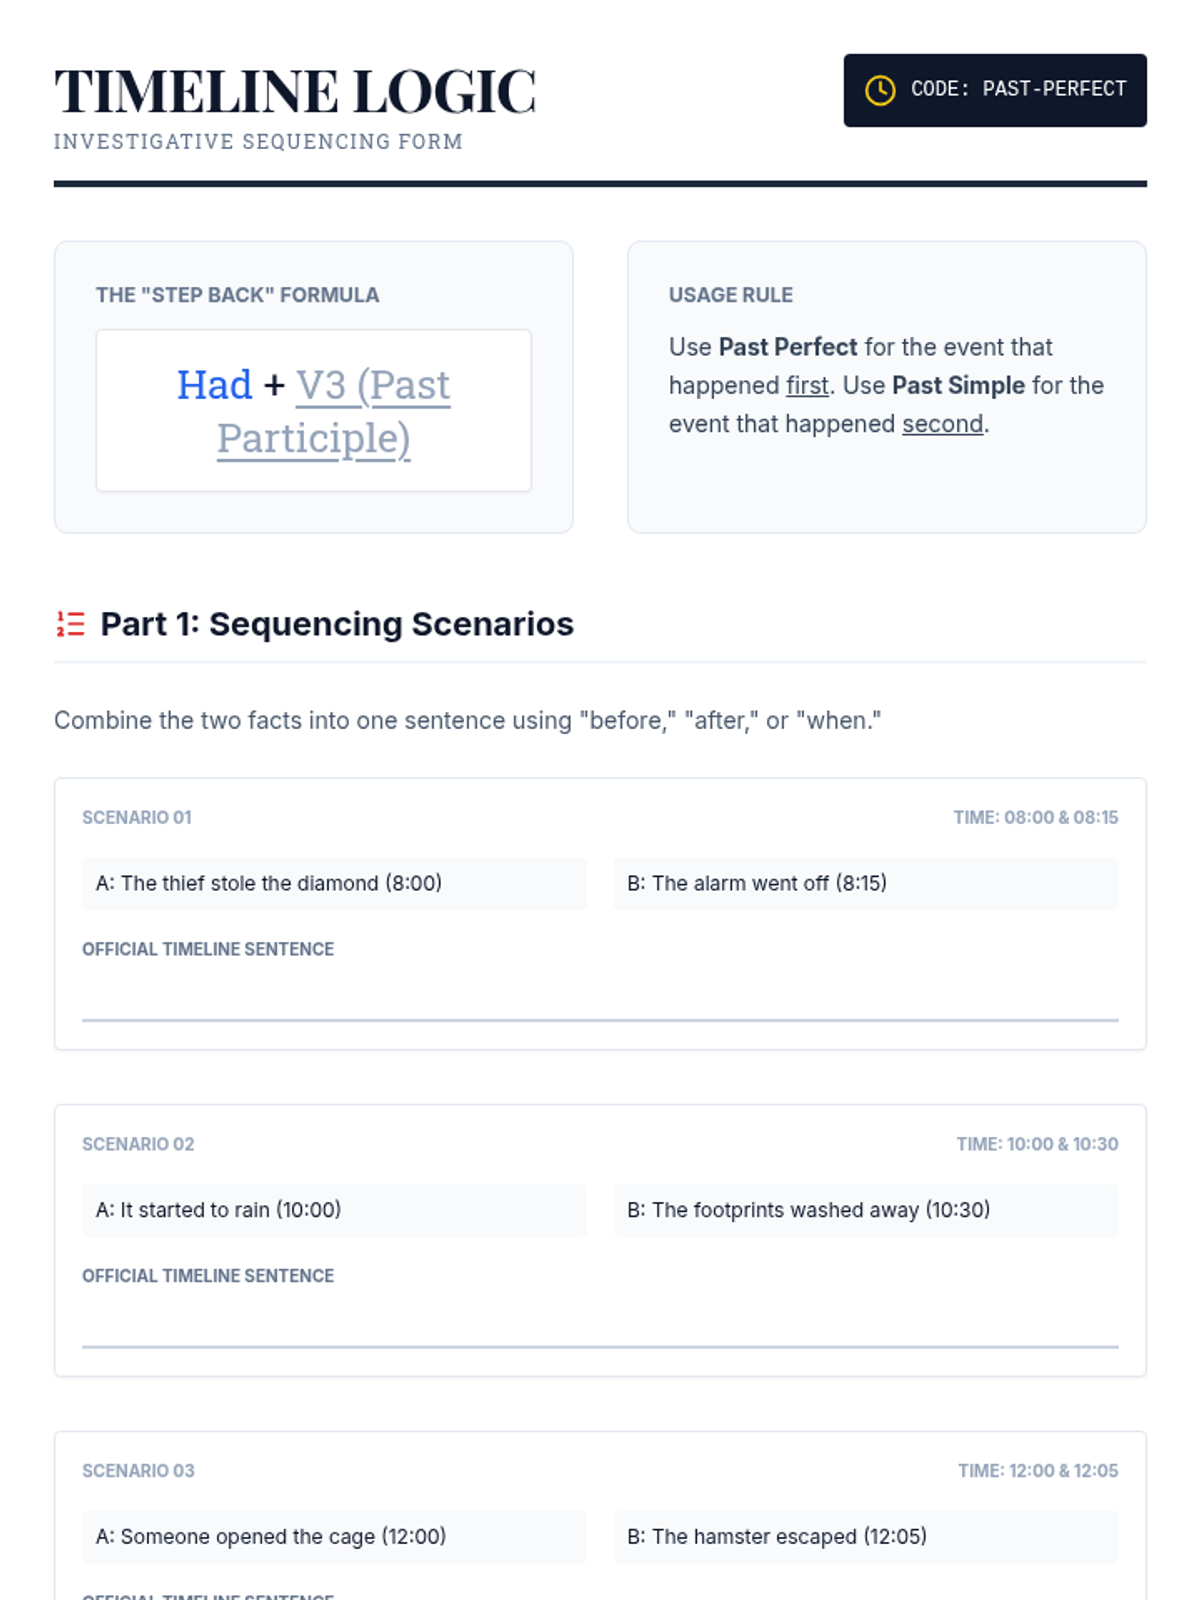Select fact B: The hamster escaped
Image resolution: width=1200 pixels, height=1600 pixels.
(x=866, y=1537)
